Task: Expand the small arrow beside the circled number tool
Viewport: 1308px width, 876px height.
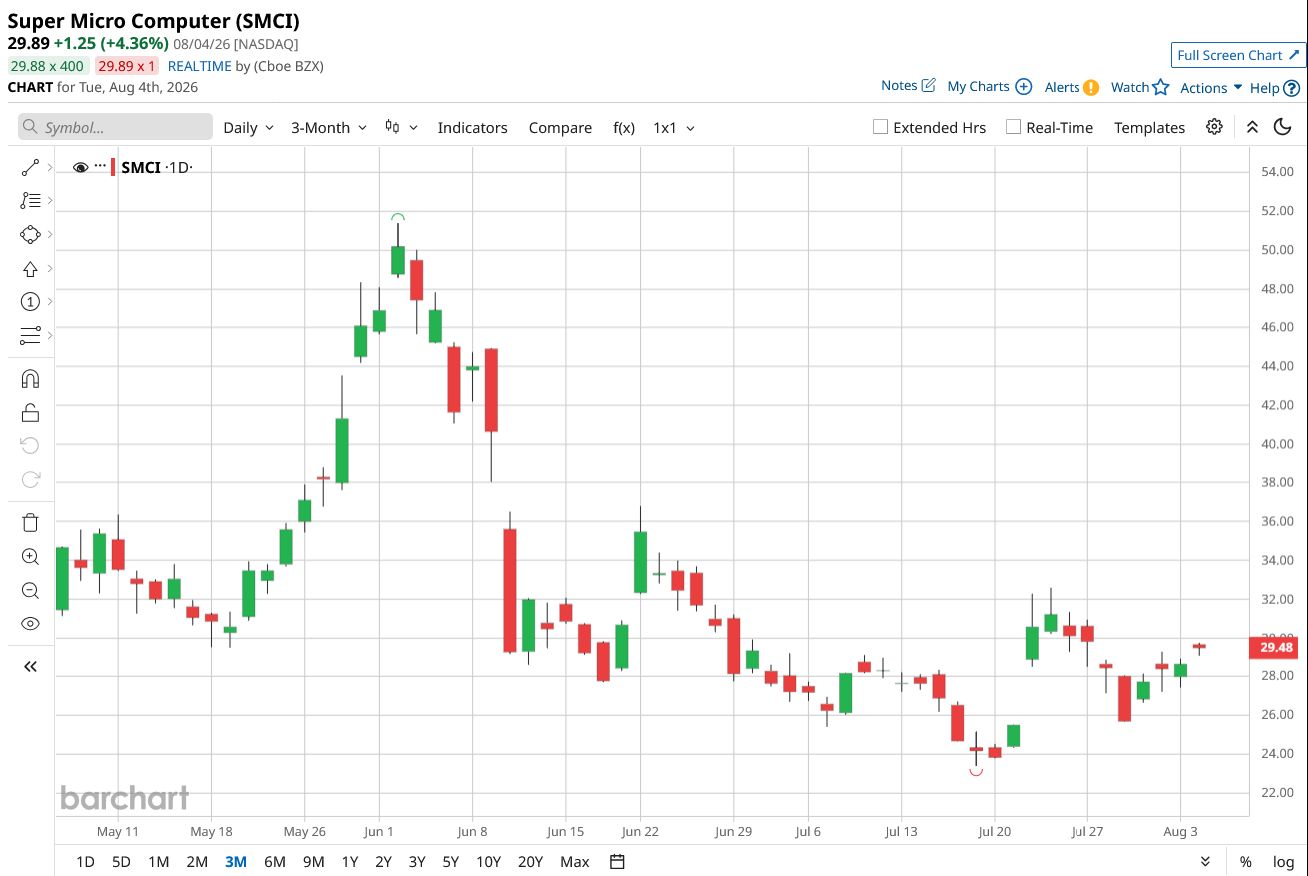Action: [x=49, y=301]
